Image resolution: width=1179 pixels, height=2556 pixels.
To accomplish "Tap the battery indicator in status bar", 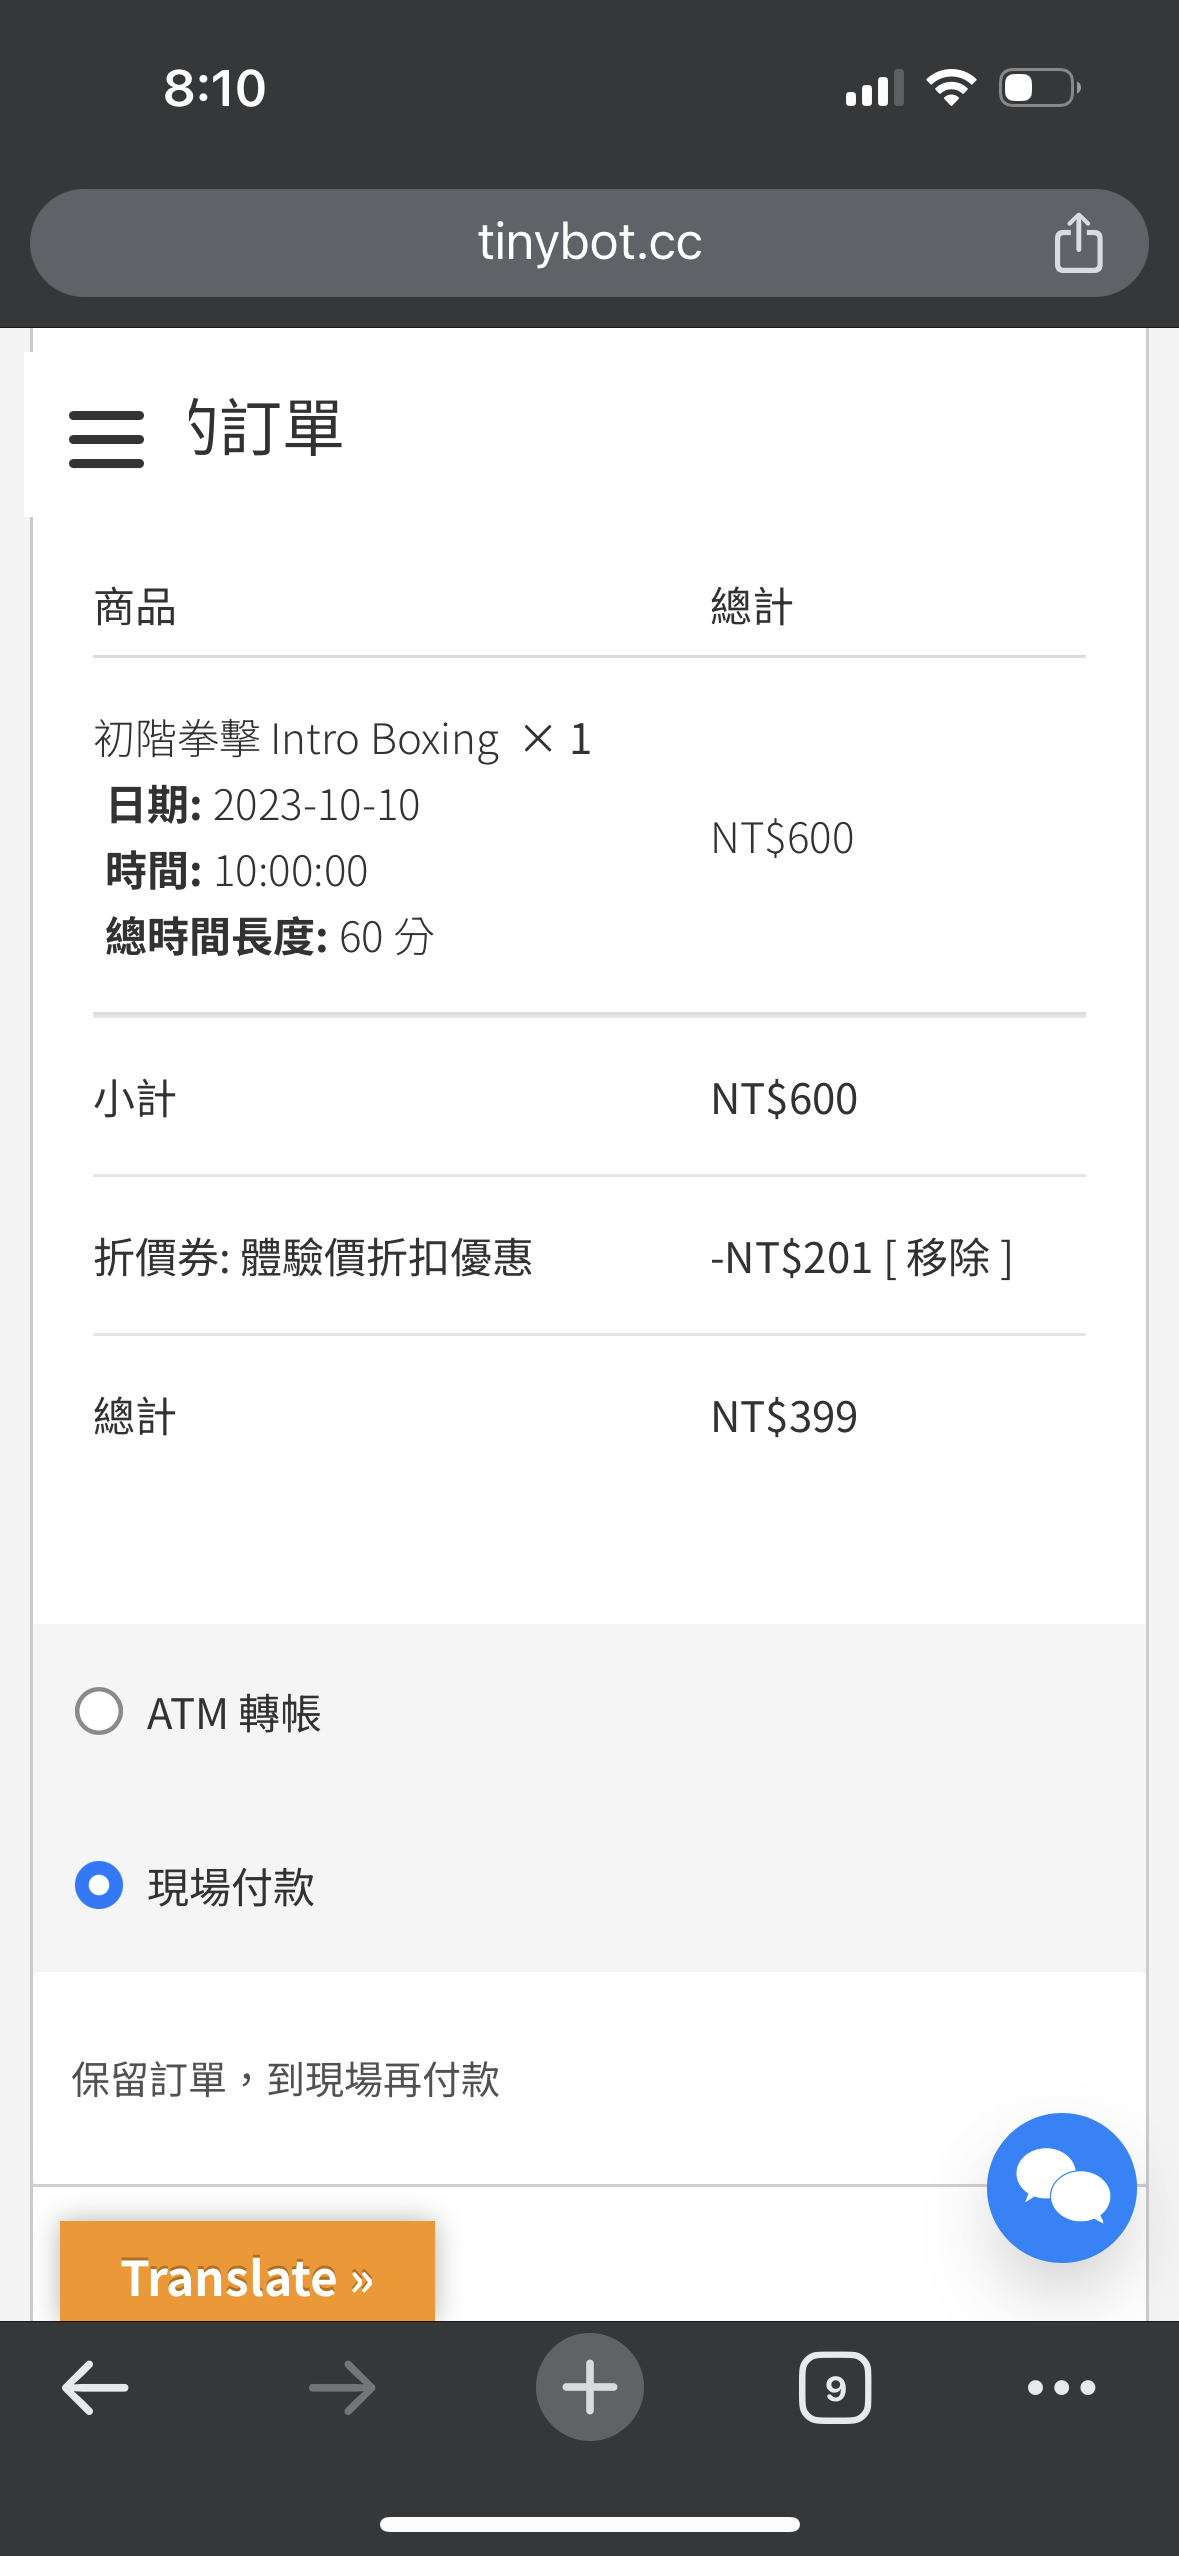I will coord(1039,88).
